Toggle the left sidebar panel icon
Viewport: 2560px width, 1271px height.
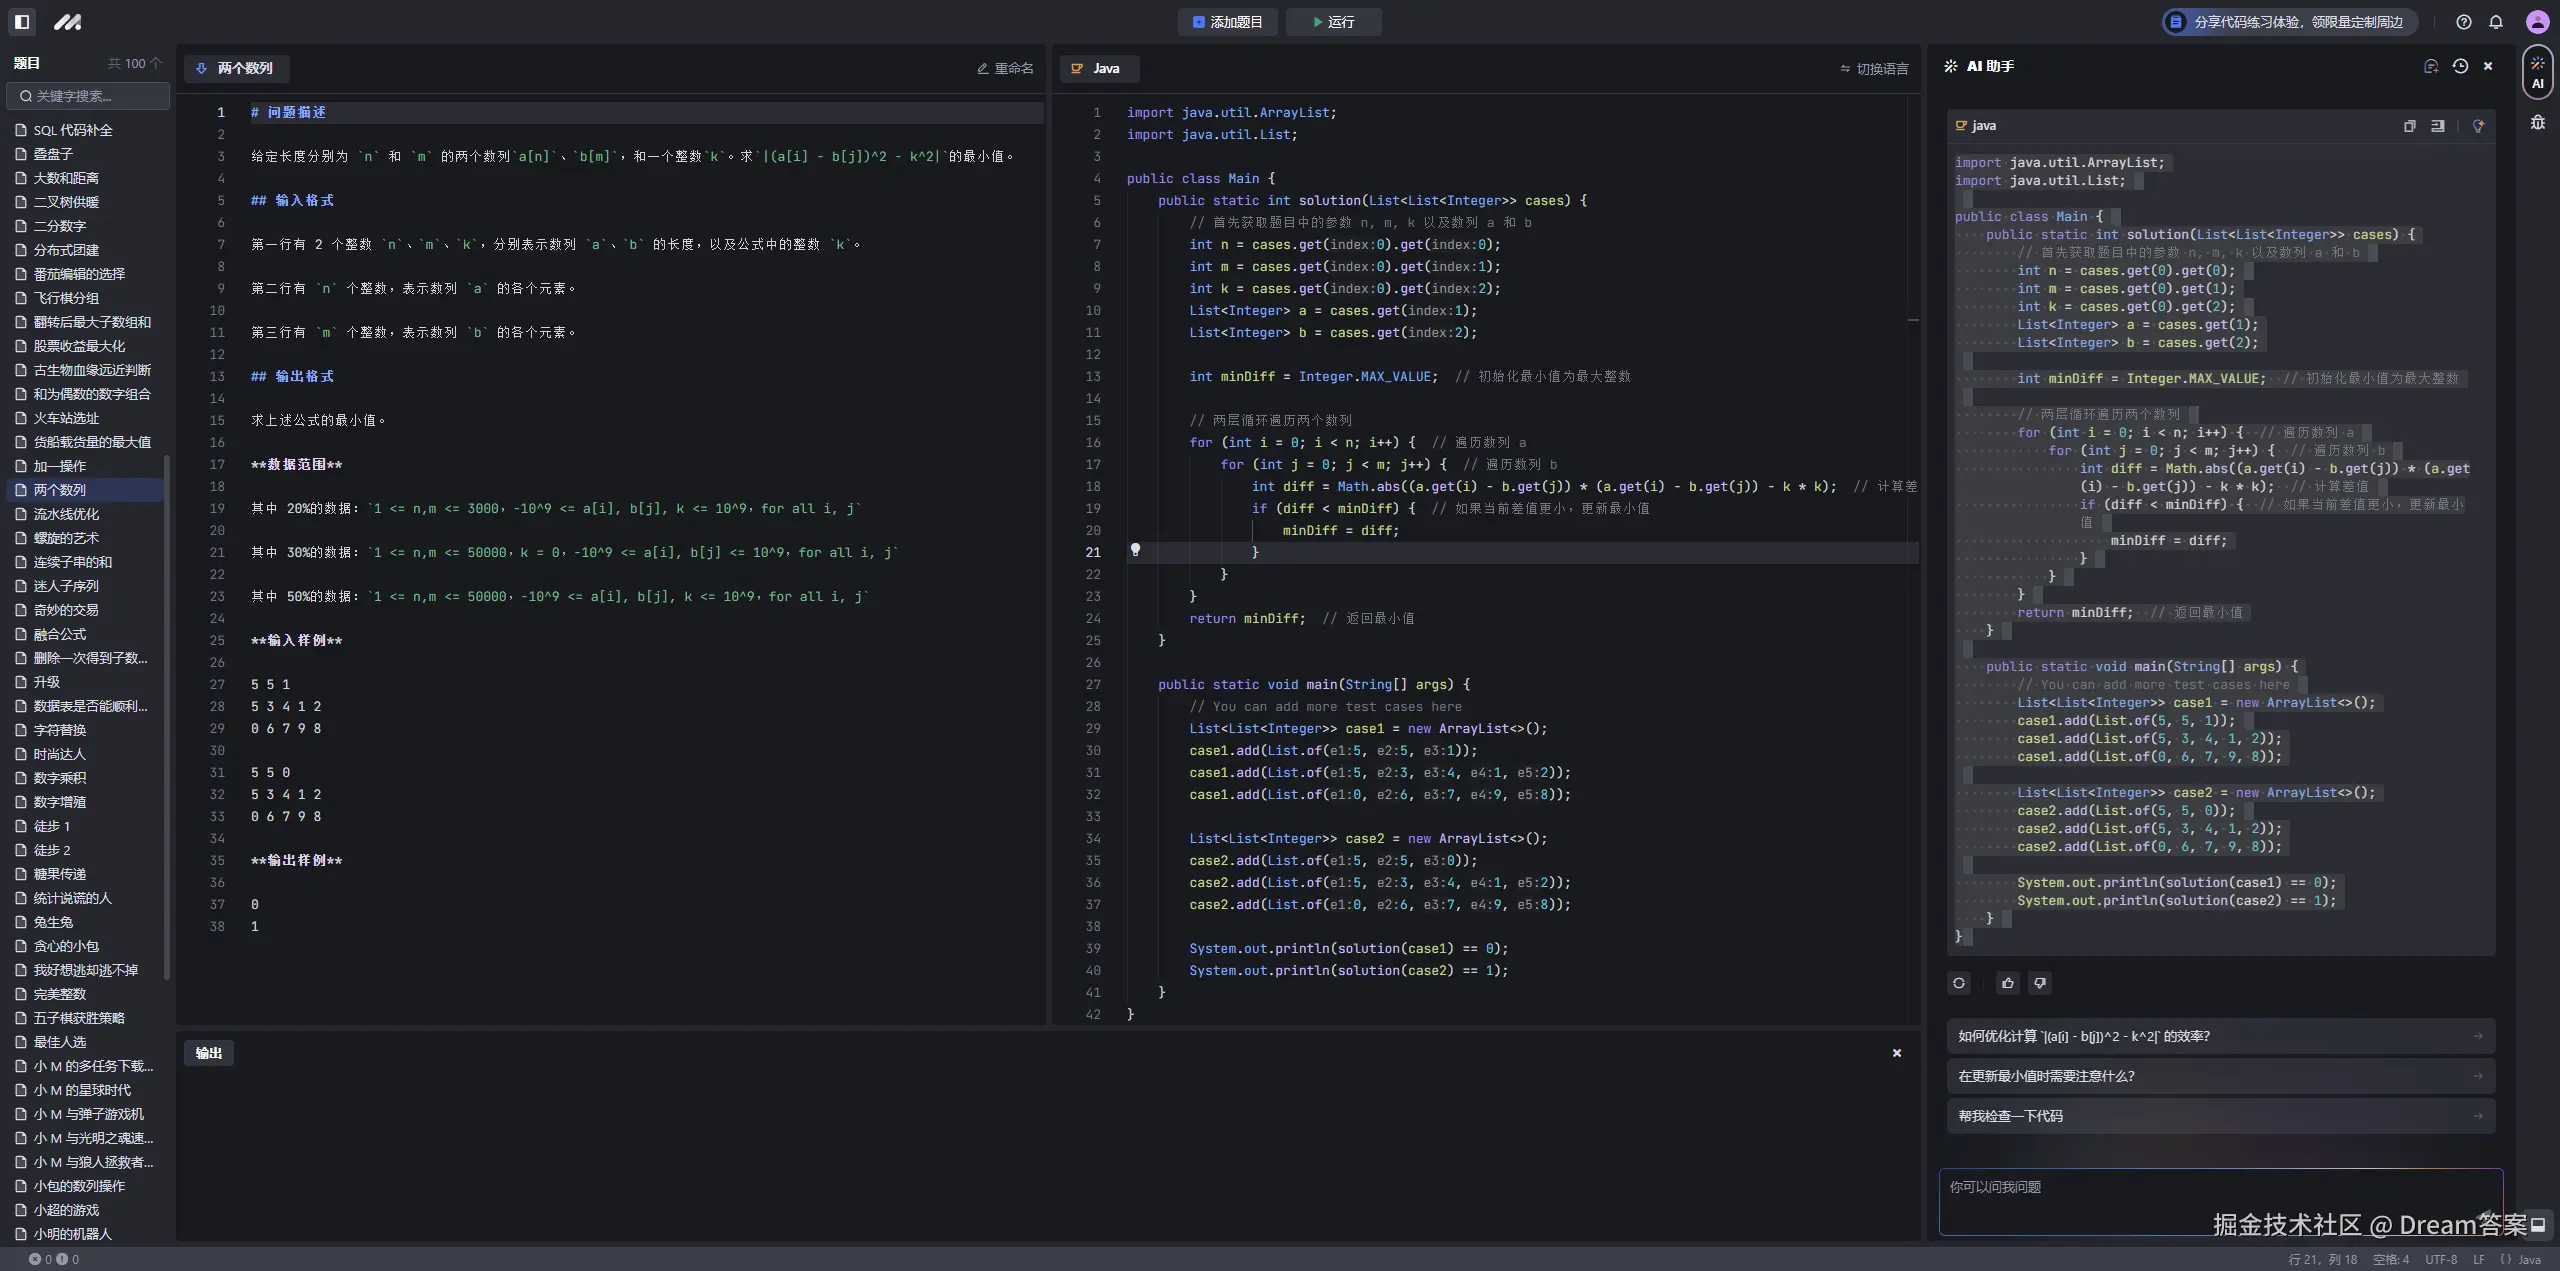(x=22, y=21)
